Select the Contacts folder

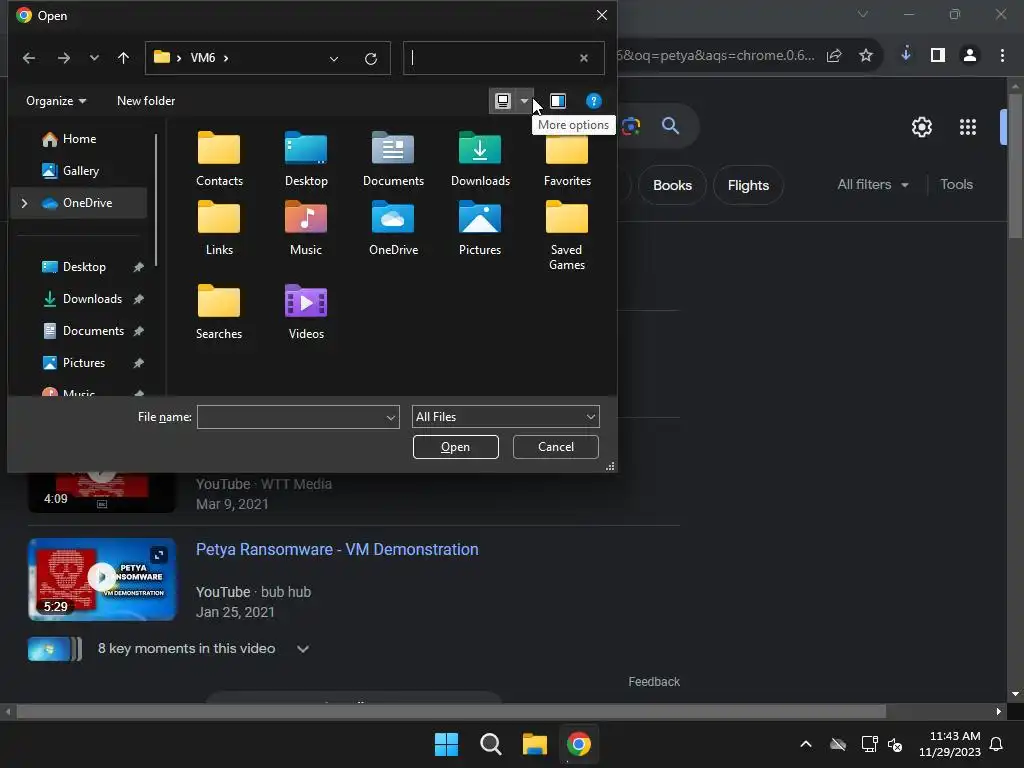click(x=219, y=159)
